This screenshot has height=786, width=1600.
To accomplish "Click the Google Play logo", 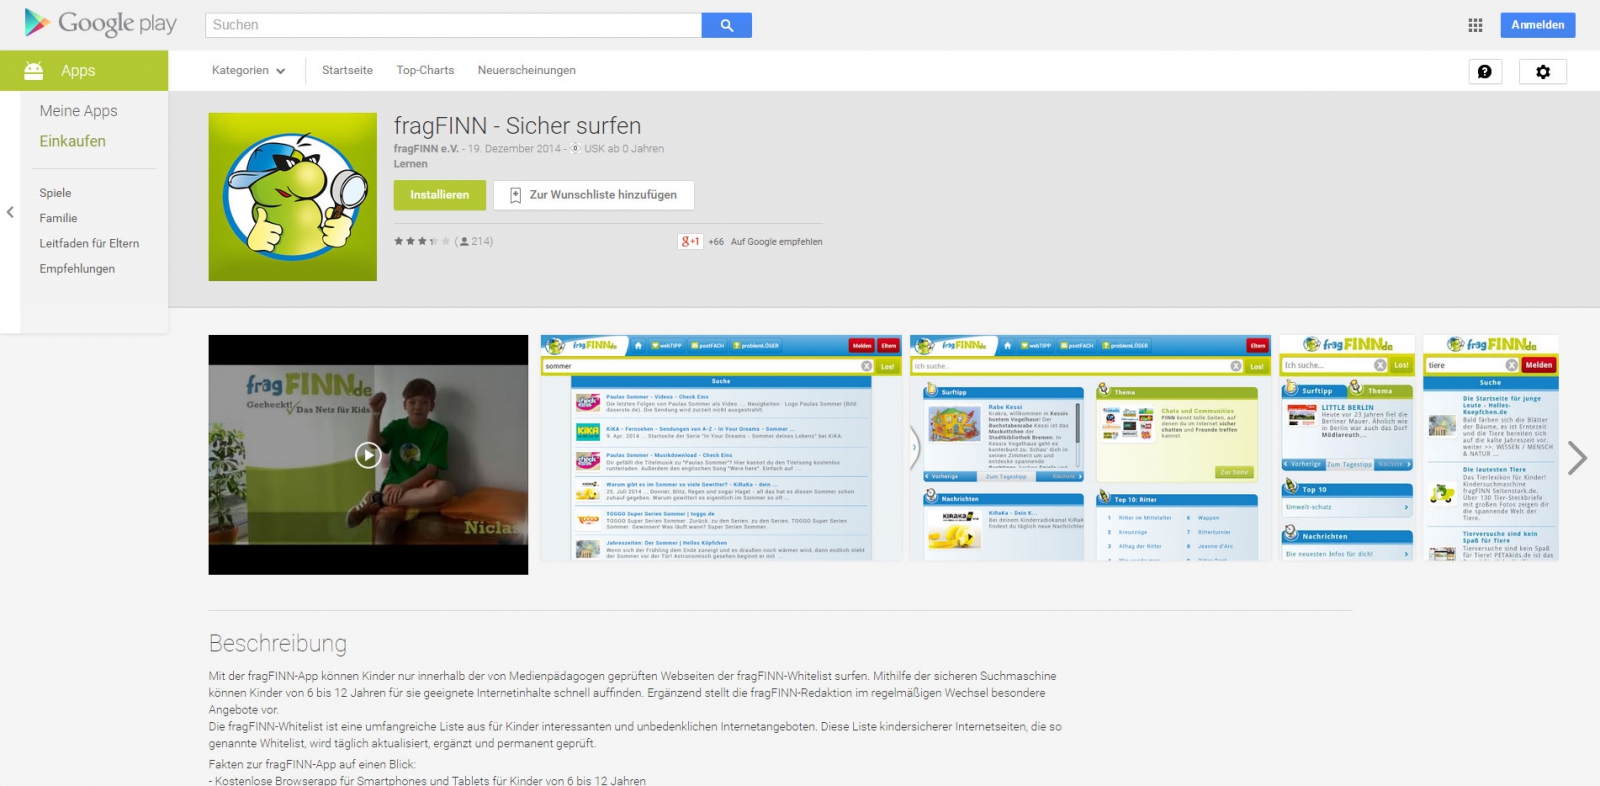I will 100,23.
